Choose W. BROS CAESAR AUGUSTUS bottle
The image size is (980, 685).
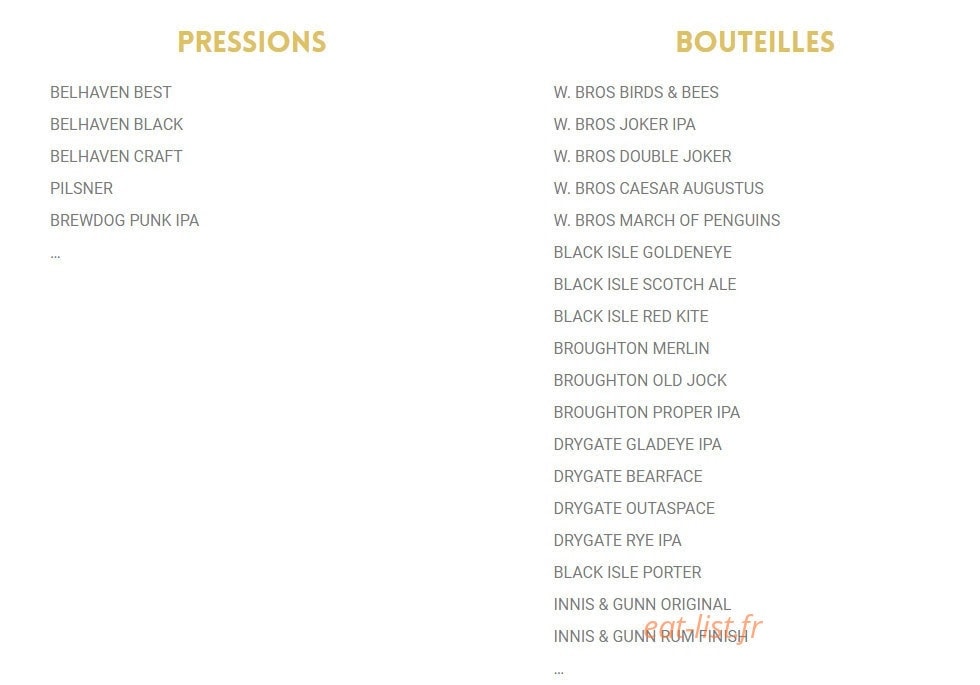(x=658, y=188)
